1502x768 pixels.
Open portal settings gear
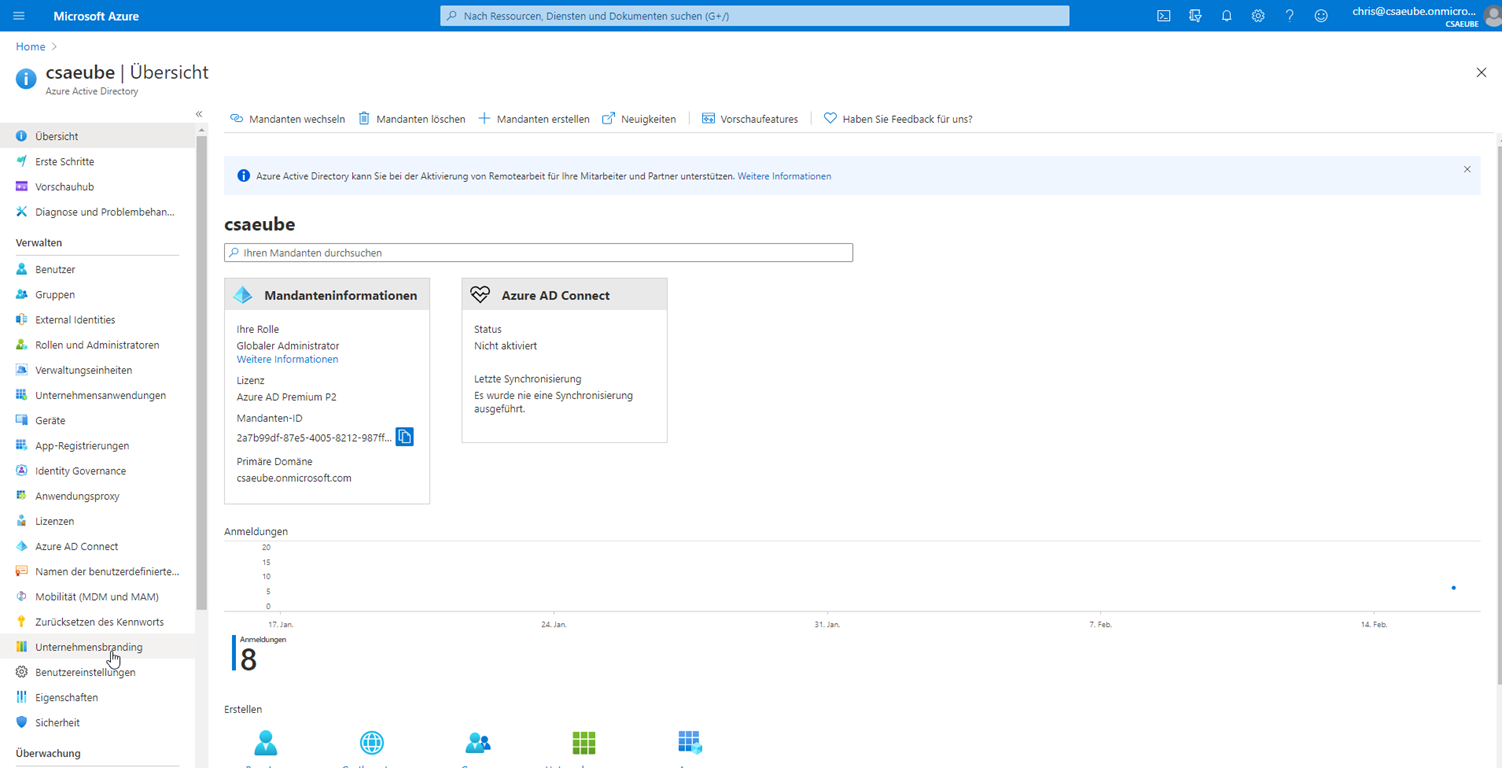1258,16
